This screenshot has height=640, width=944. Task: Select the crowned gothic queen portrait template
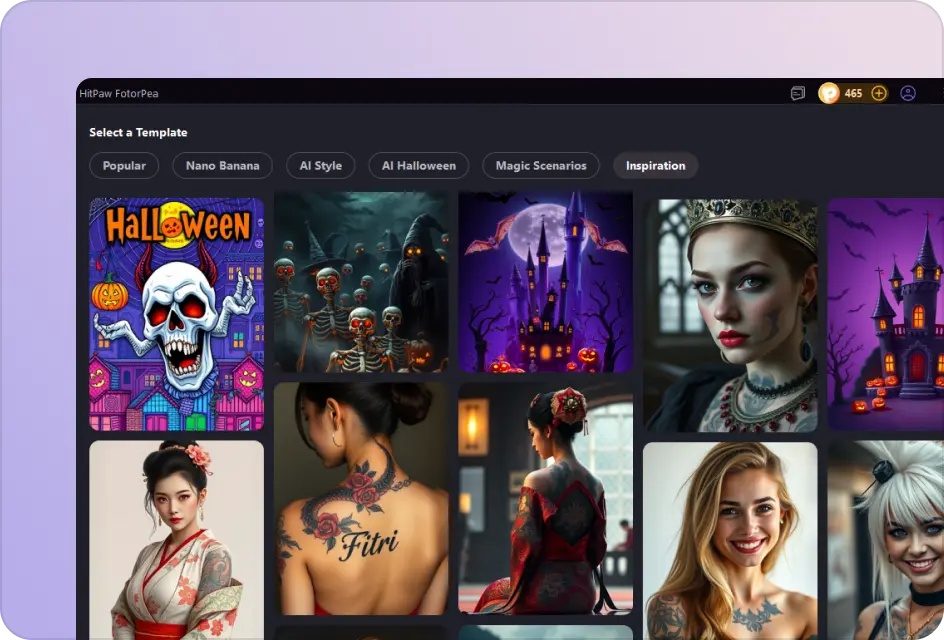coord(731,313)
